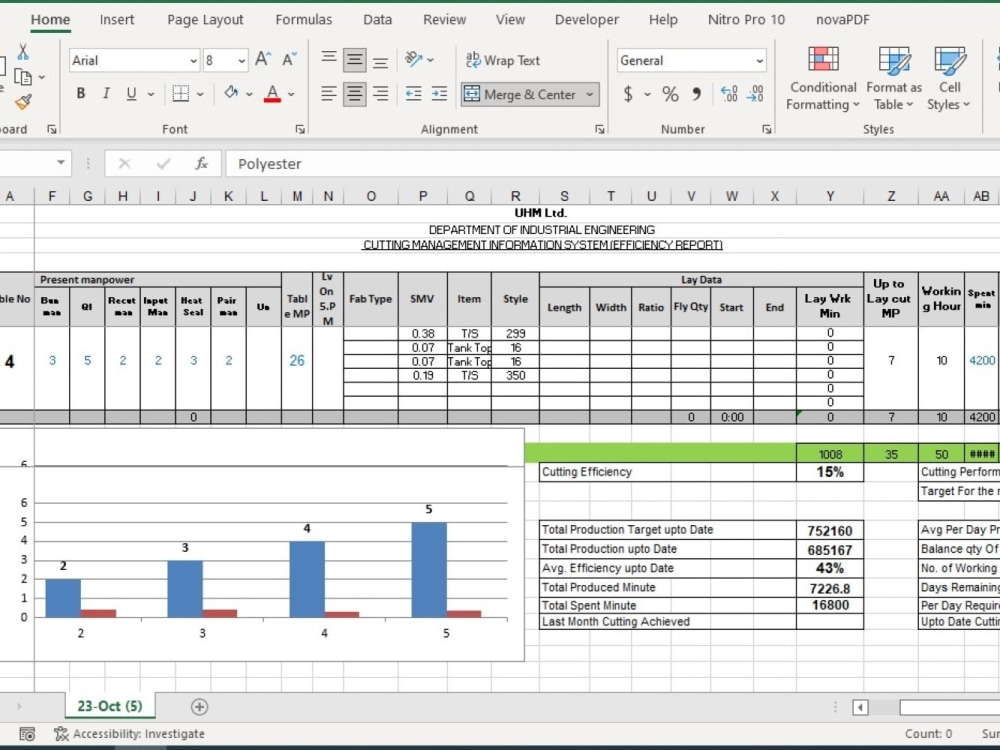Increase decimal places

point(729,94)
